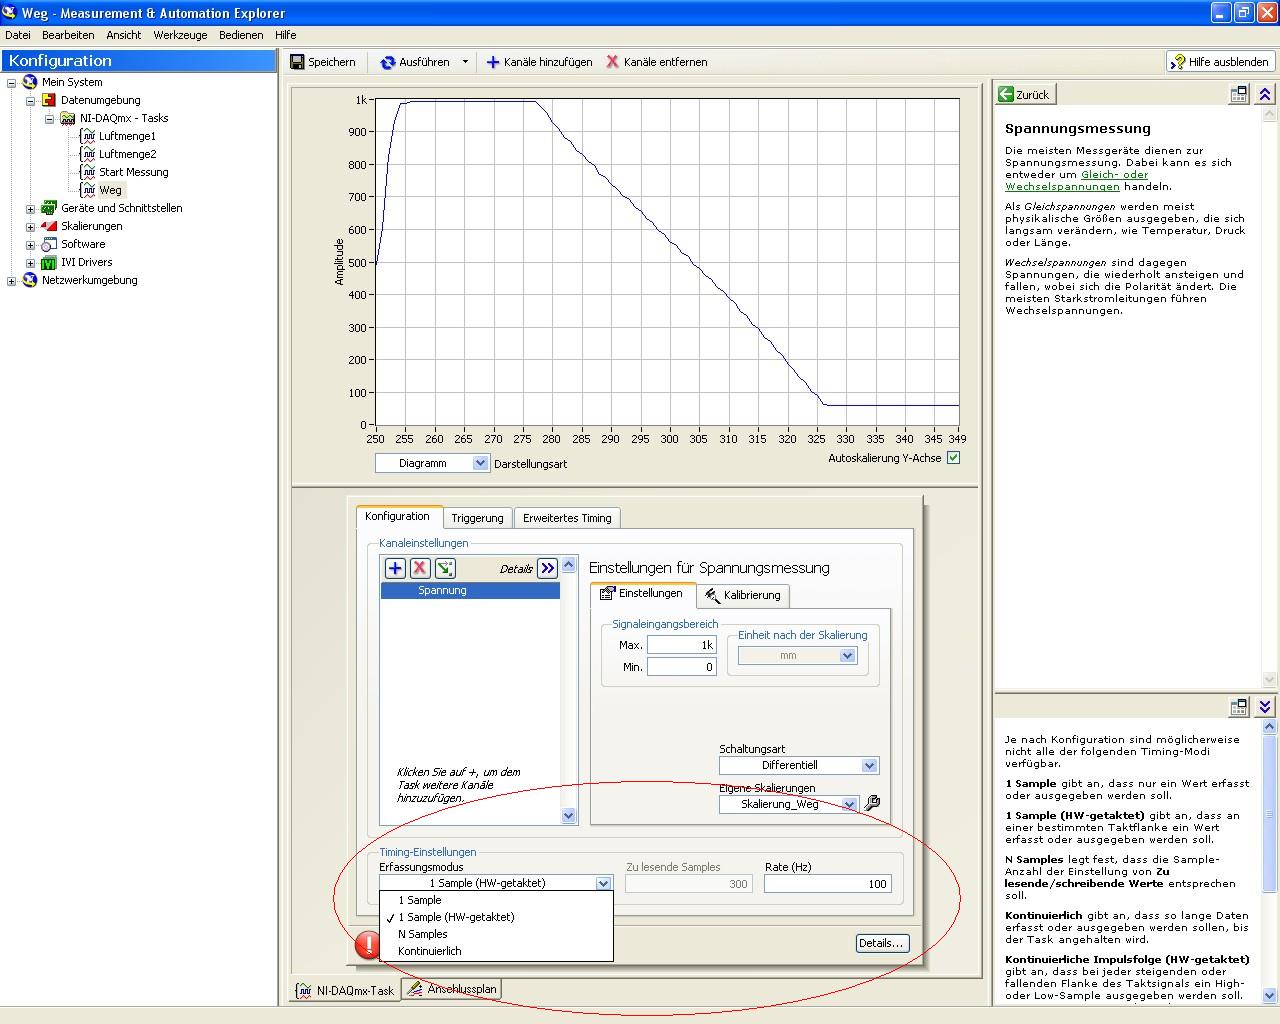Image resolution: width=1280 pixels, height=1024 pixels.
Task: Switch to the Triggerung tab
Action: [477, 518]
